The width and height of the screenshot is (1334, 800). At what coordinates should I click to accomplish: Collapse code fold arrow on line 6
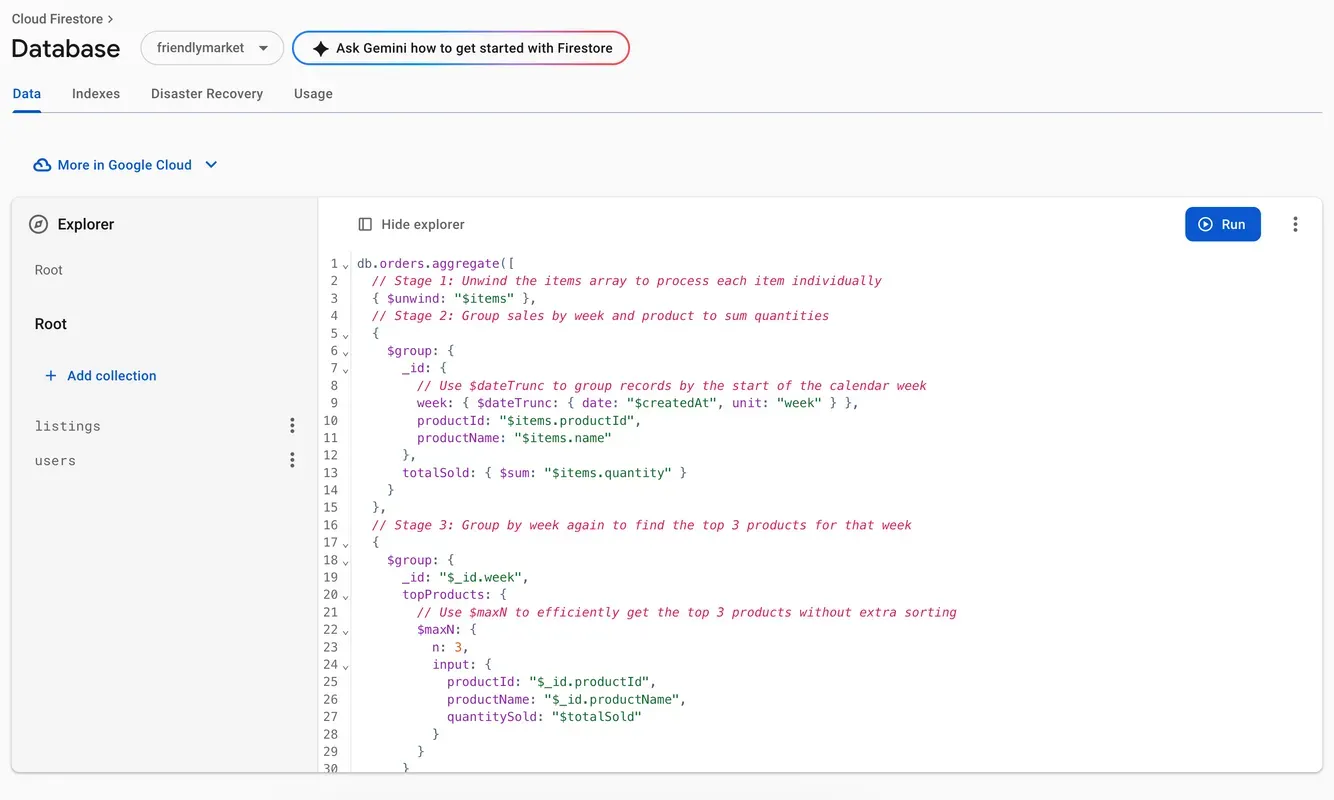tap(346, 352)
